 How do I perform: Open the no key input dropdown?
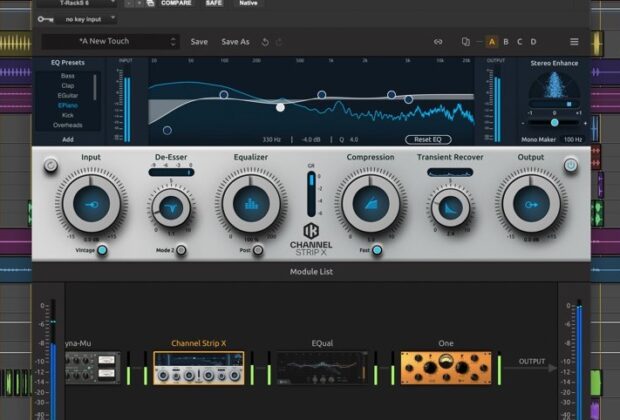[87, 19]
